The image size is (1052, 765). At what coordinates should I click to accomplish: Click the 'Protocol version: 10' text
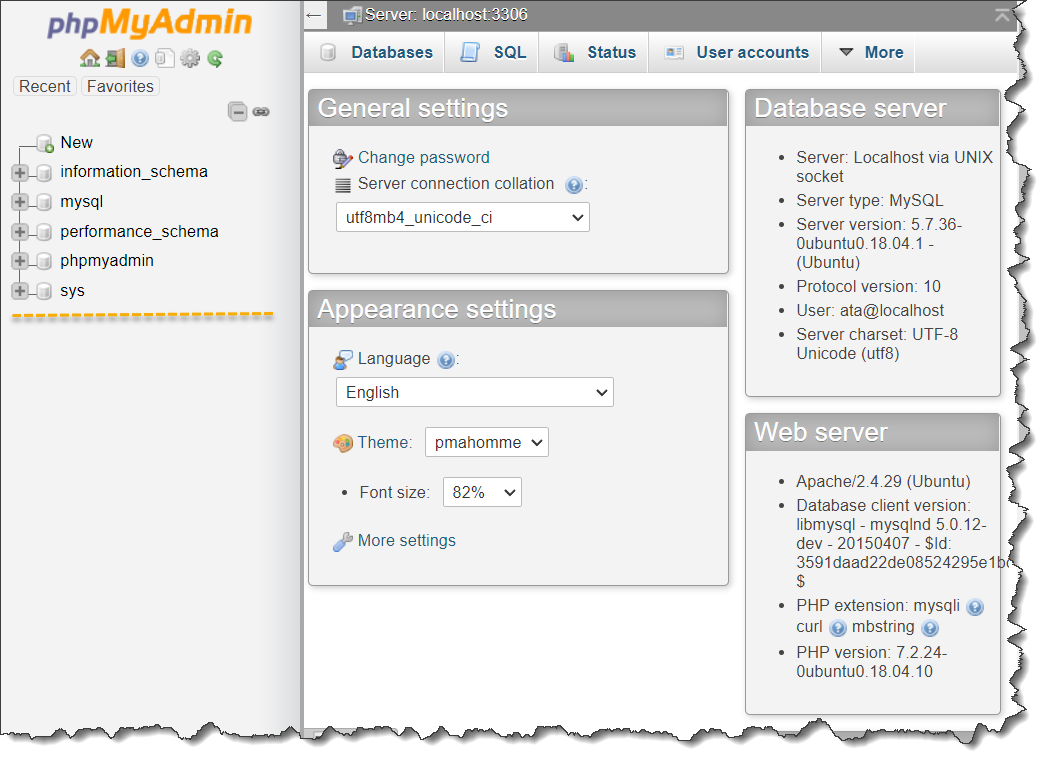868,287
